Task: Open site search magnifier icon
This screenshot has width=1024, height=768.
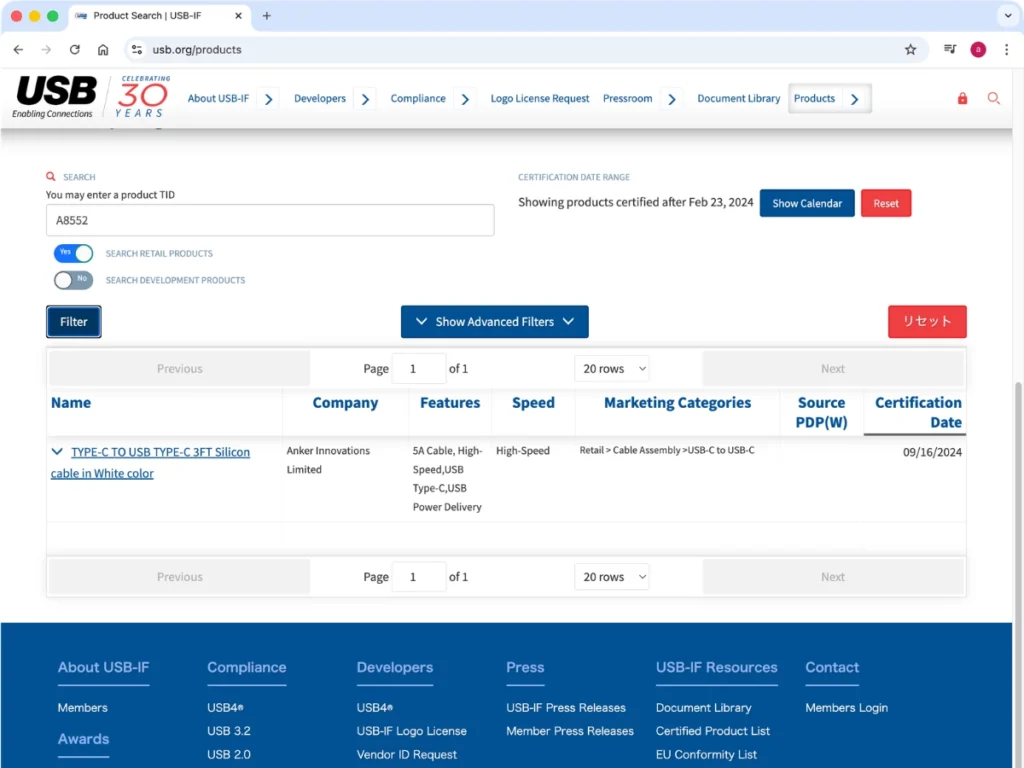Action: pyautogui.click(x=993, y=98)
